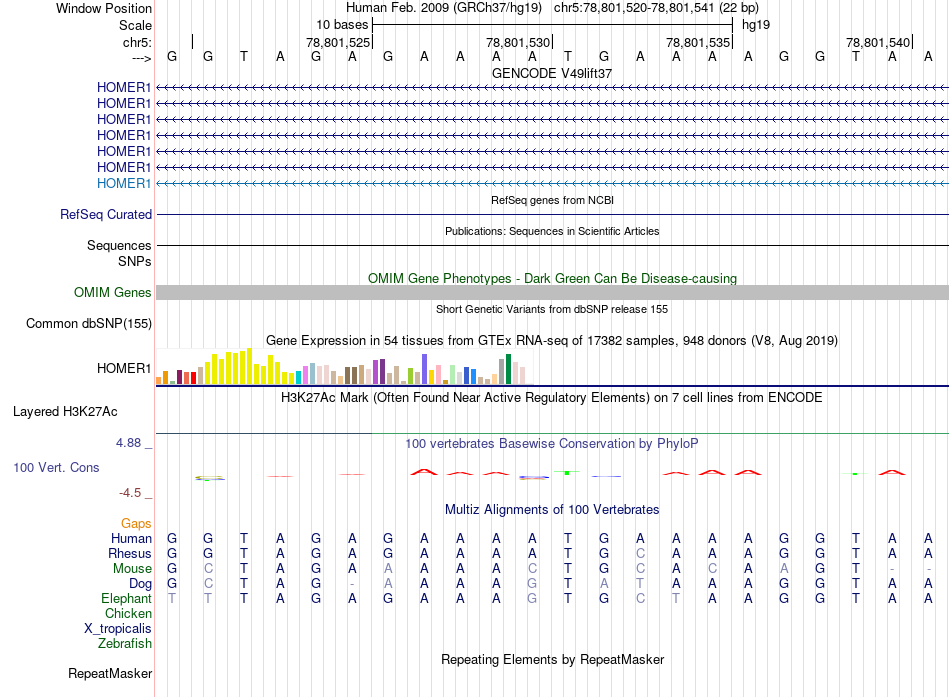The height and width of the screenshot is (697, 950).
Task: Open the Multiz Alignments of 100 Vertebrates title
Action: 552,510
